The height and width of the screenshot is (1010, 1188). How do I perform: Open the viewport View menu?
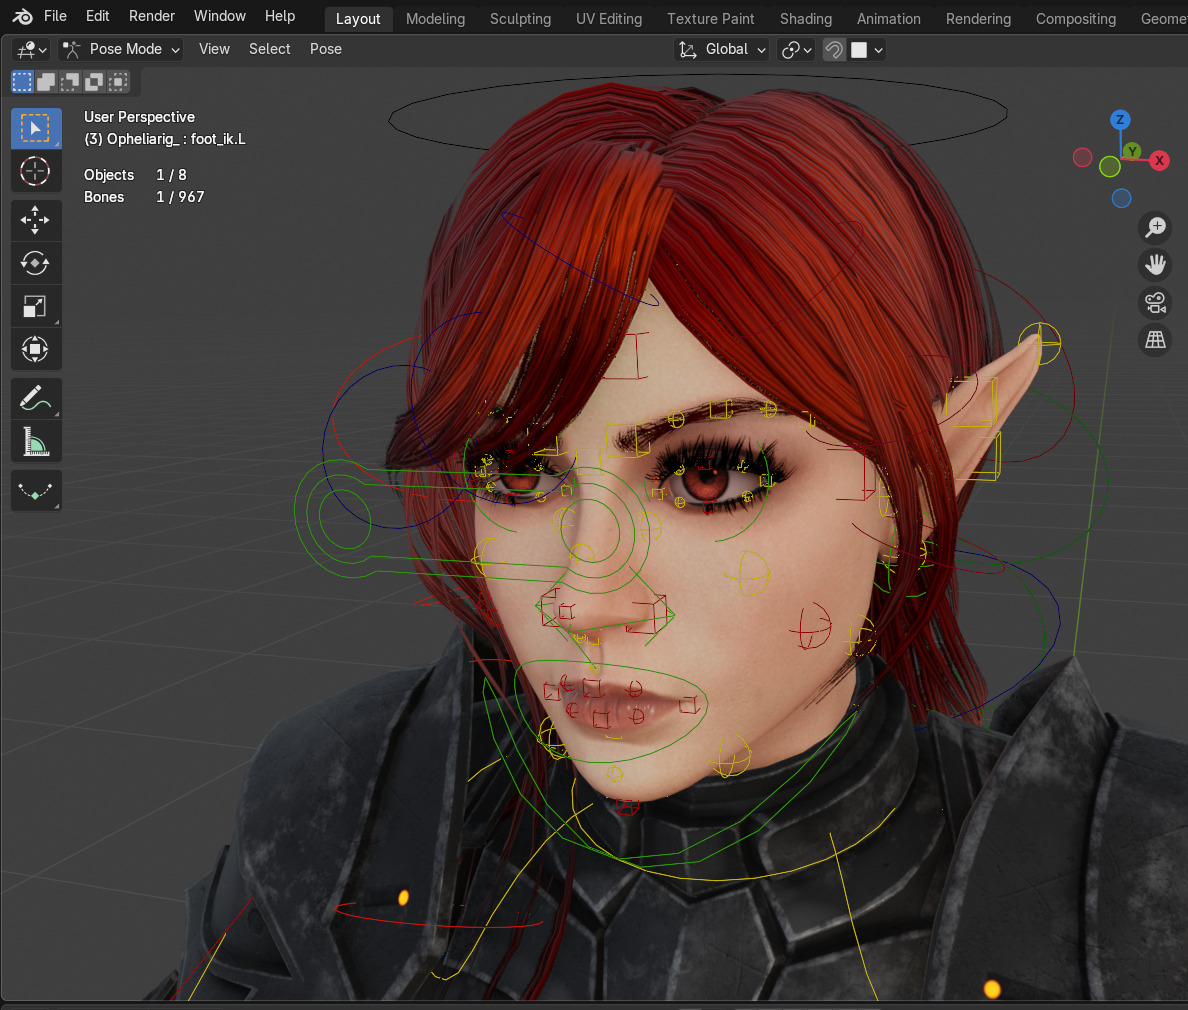tap(214, 49)
